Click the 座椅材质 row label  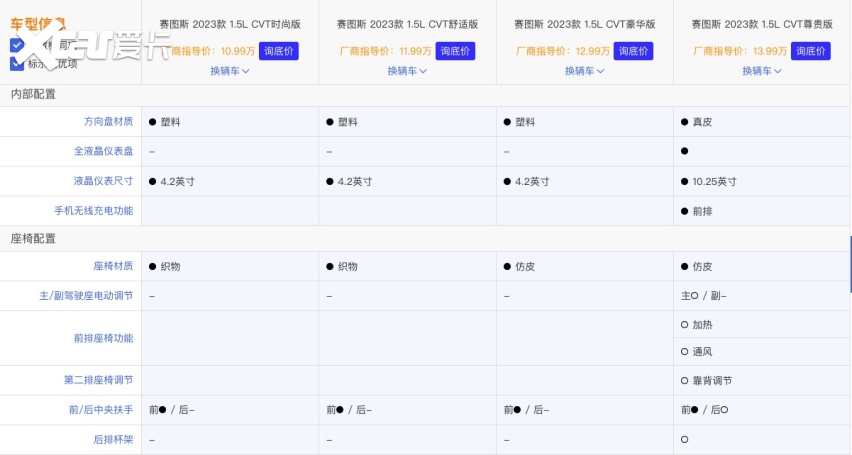(113, 267)
